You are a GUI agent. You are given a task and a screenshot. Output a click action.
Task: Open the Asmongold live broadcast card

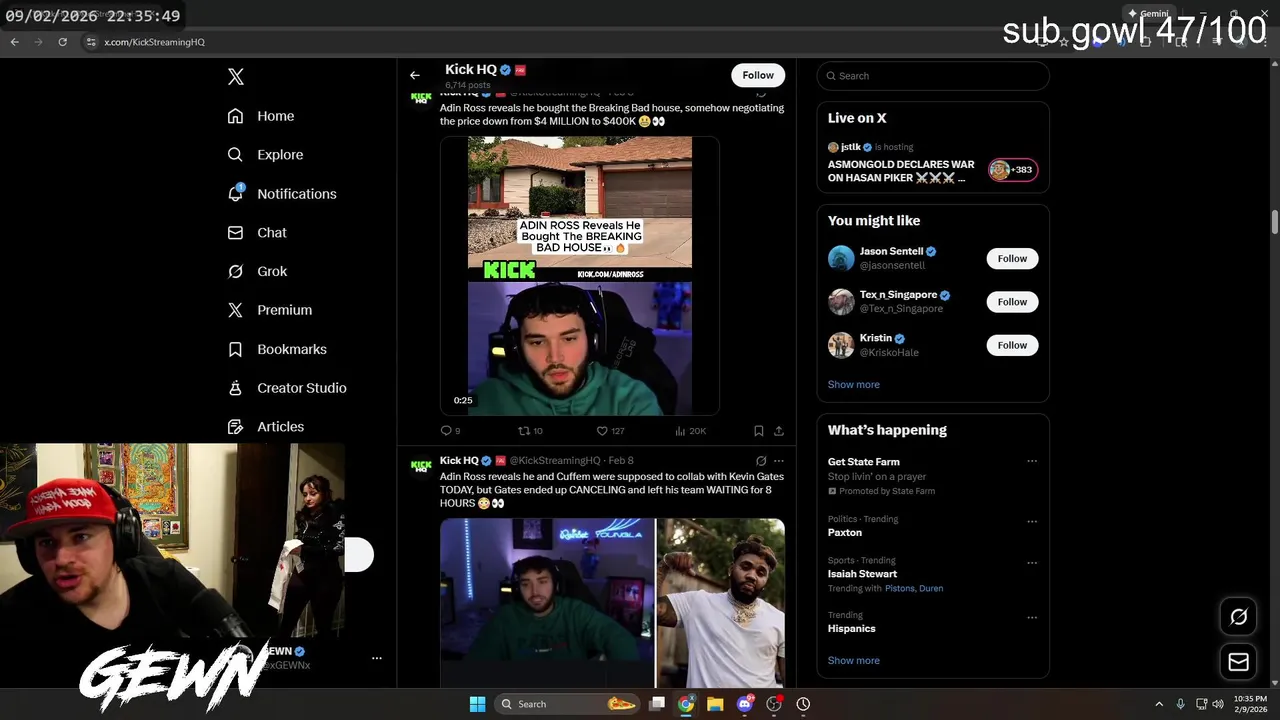click(933, 162)
